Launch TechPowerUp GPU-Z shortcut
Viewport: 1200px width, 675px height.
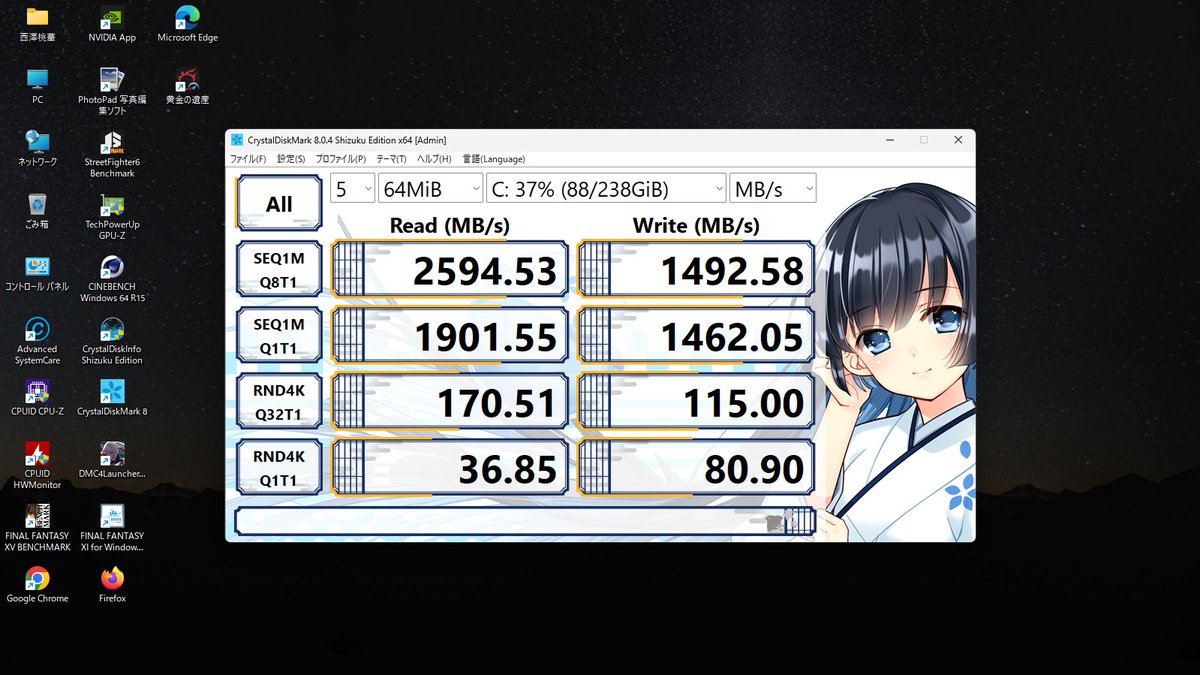112,216
